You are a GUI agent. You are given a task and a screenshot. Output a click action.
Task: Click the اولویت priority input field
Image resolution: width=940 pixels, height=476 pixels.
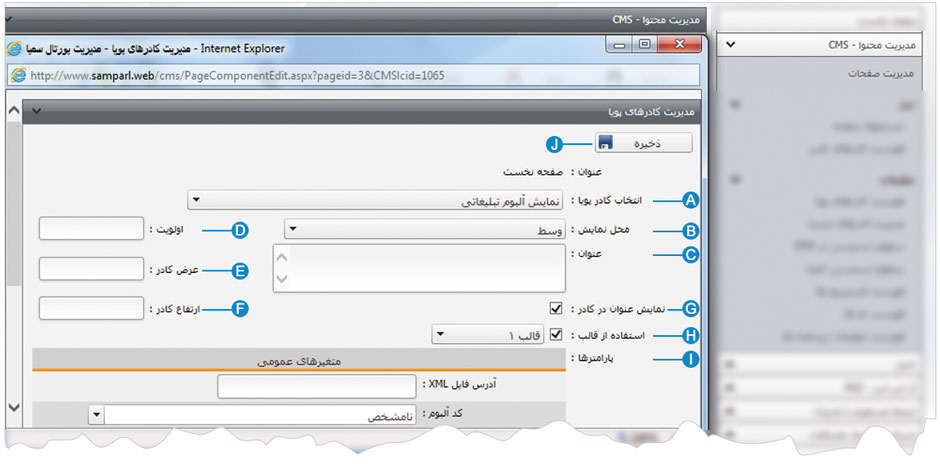(x=91, y=229)
